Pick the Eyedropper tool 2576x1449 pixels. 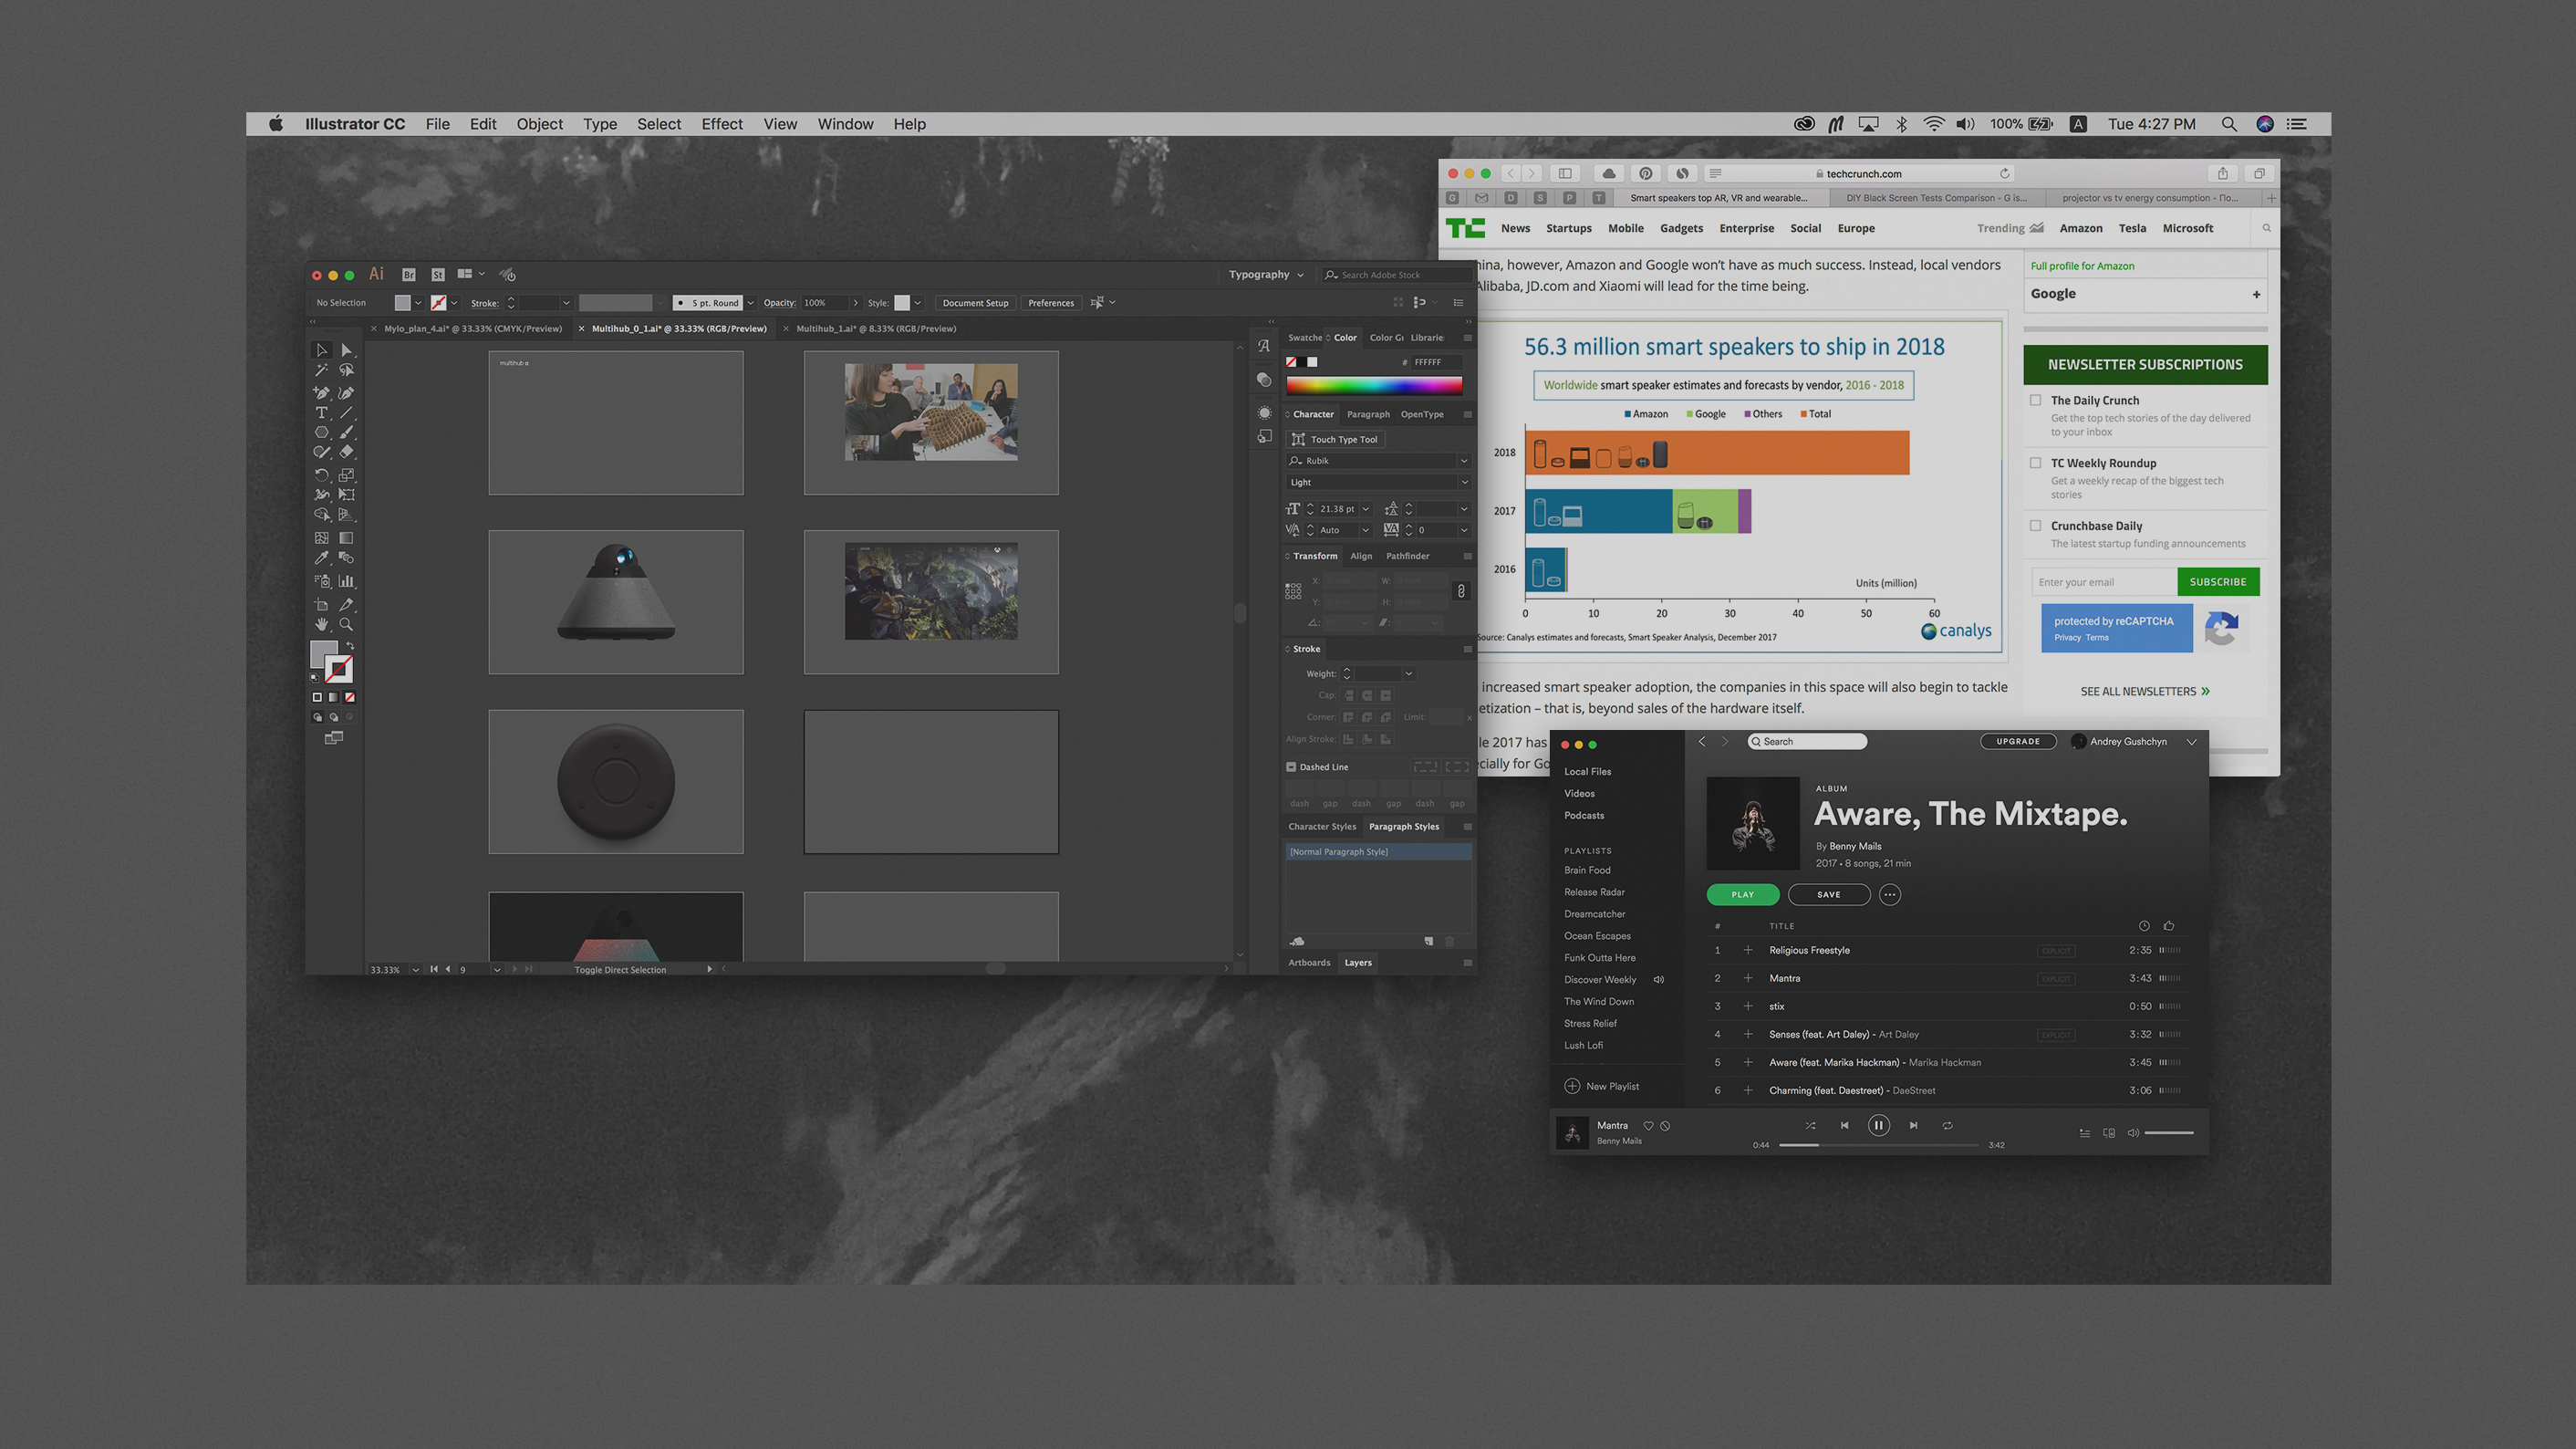click(321, 558)
